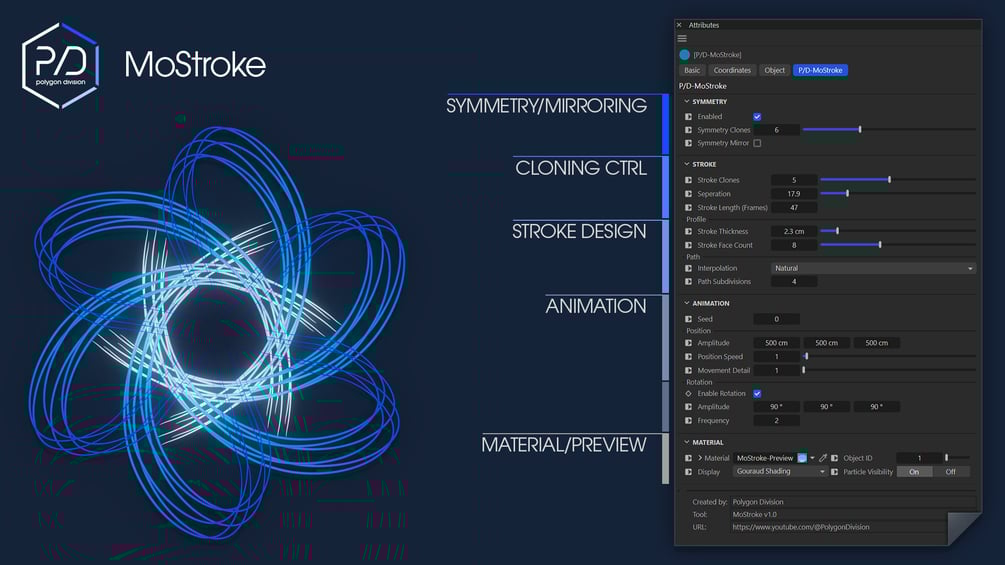The height and width of the screenshot is (565, 1005).
Task: Click the Path Subdivisions value field
Action: 794,282
